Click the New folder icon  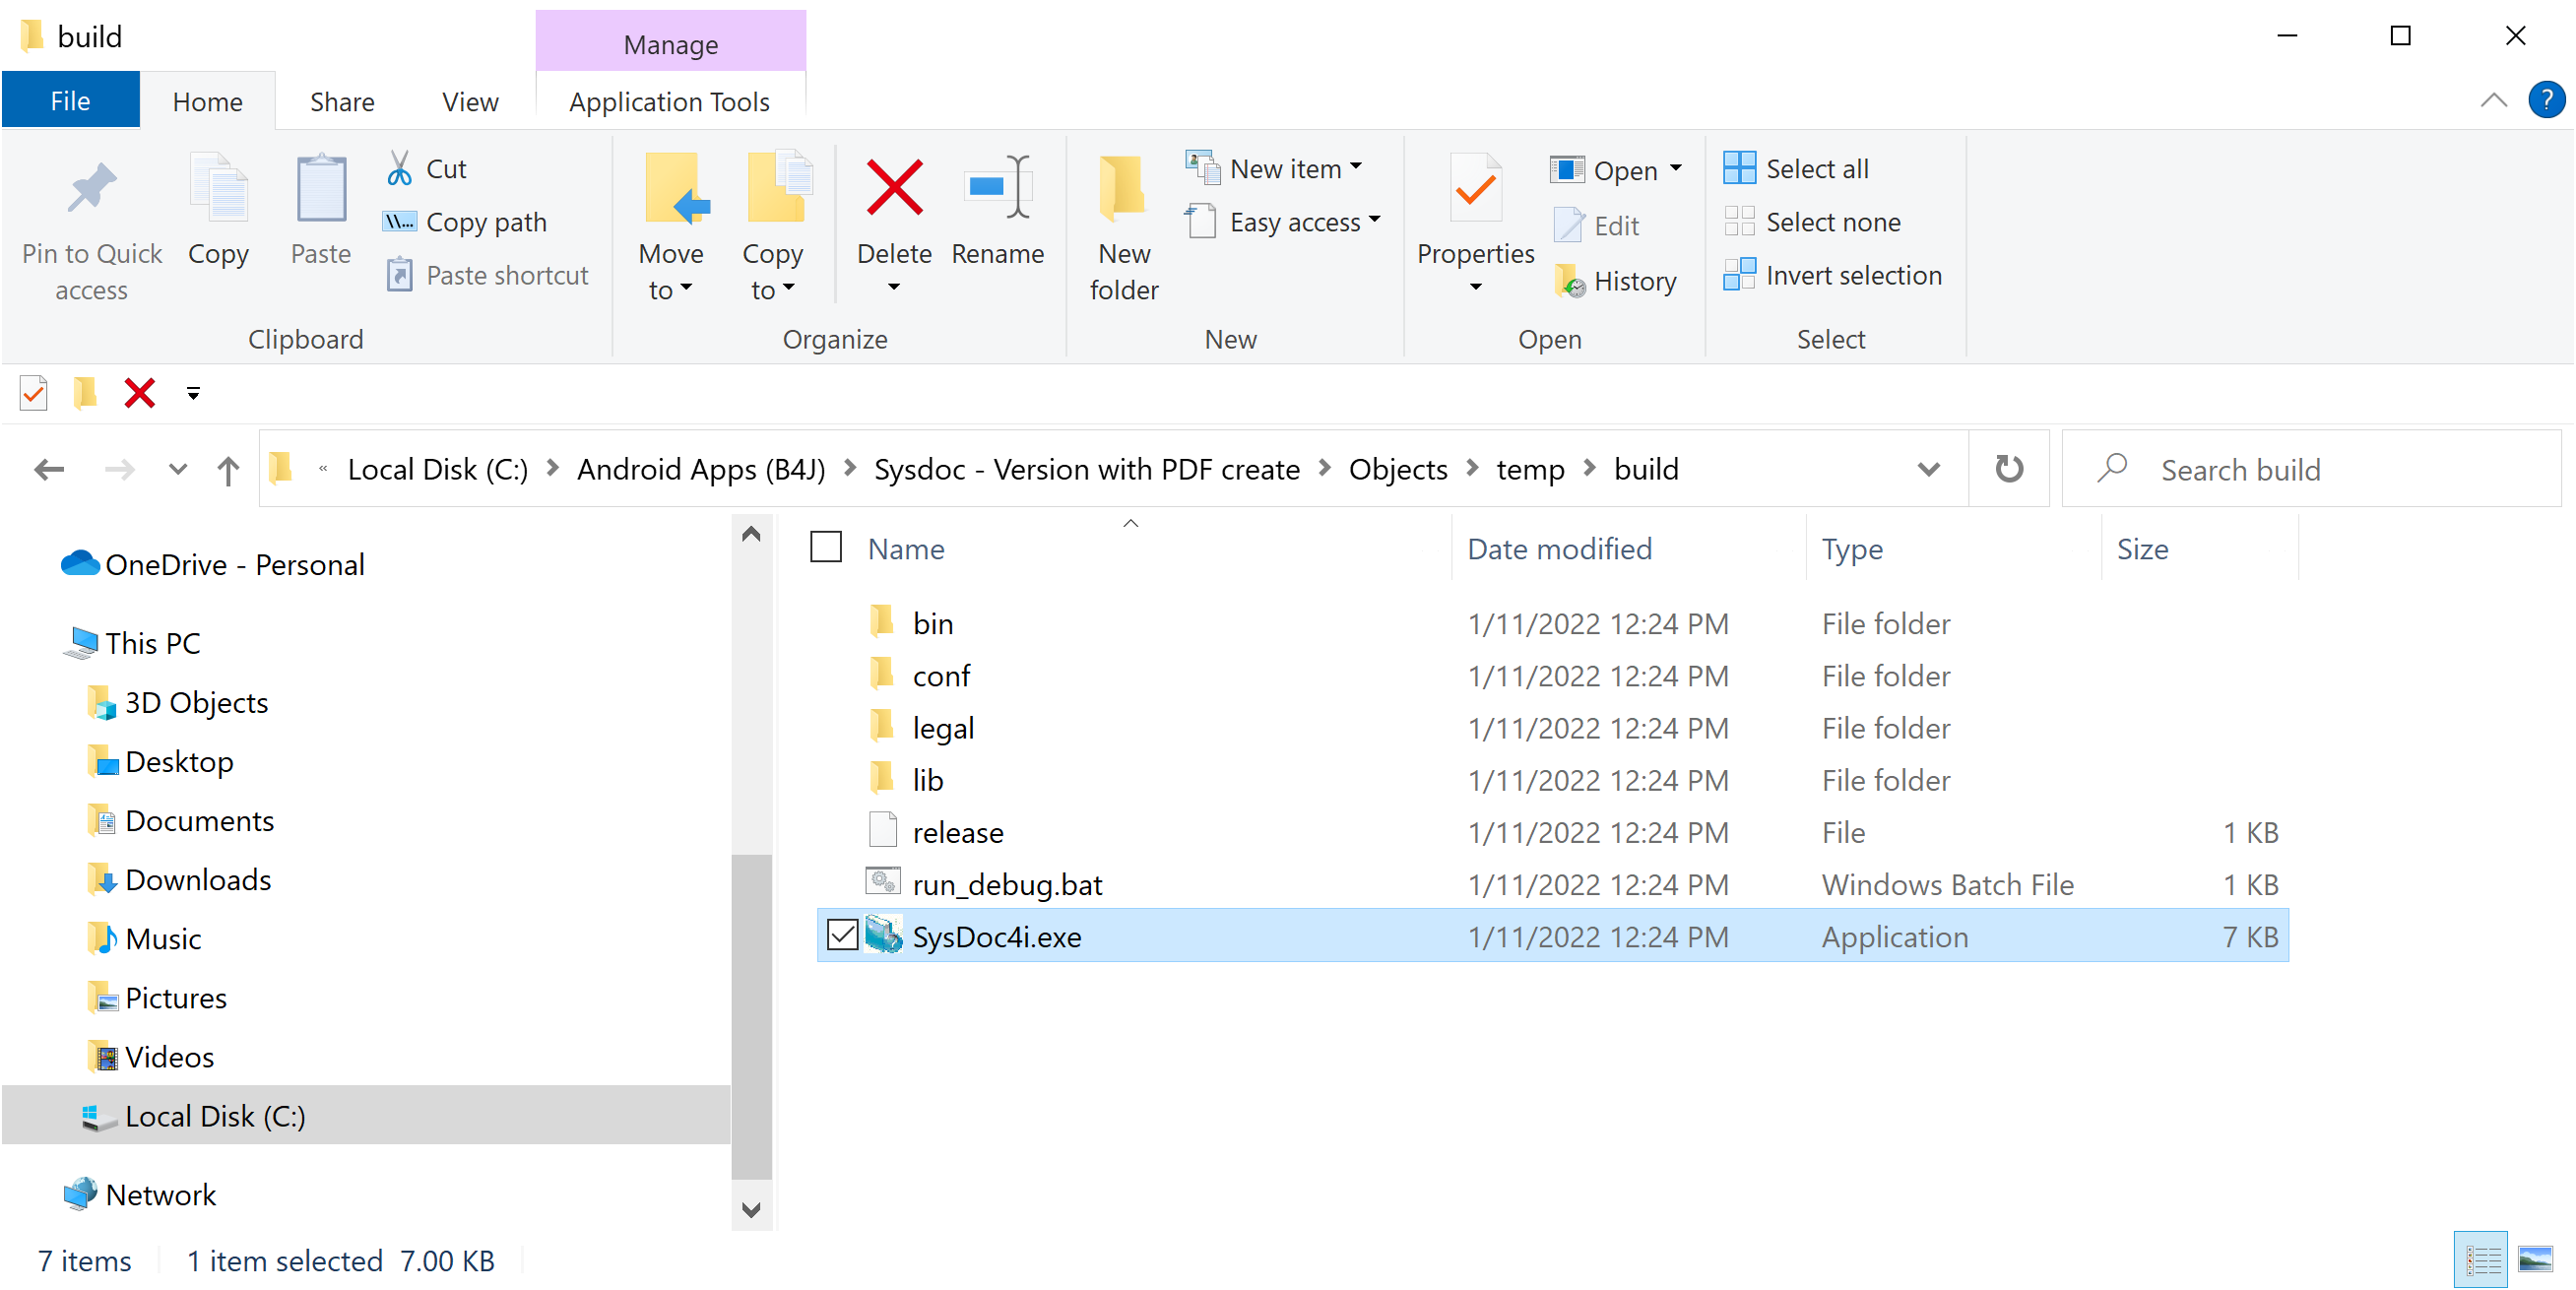pos(1123,188)
